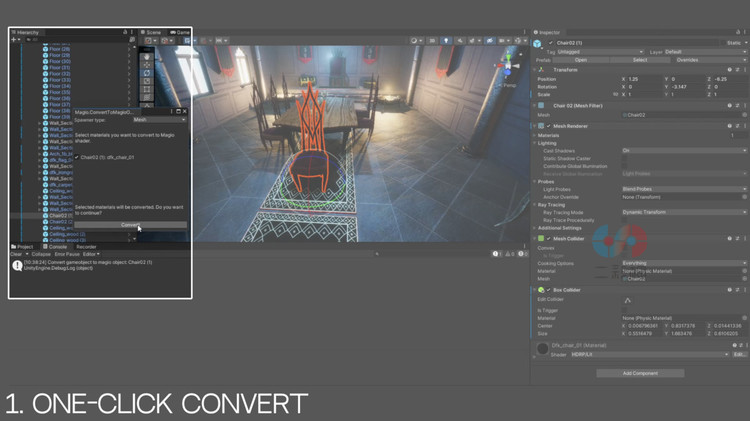Click the Convert button
The height and width of the screenshot is (421, 750).
pyautogui.click(x=131, y=225)
